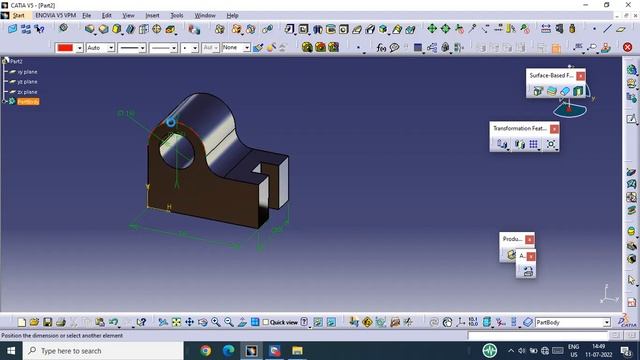Screen dimensions: 640x360
Task: Click the compass in the 3D view
Action: coord(570,109)
